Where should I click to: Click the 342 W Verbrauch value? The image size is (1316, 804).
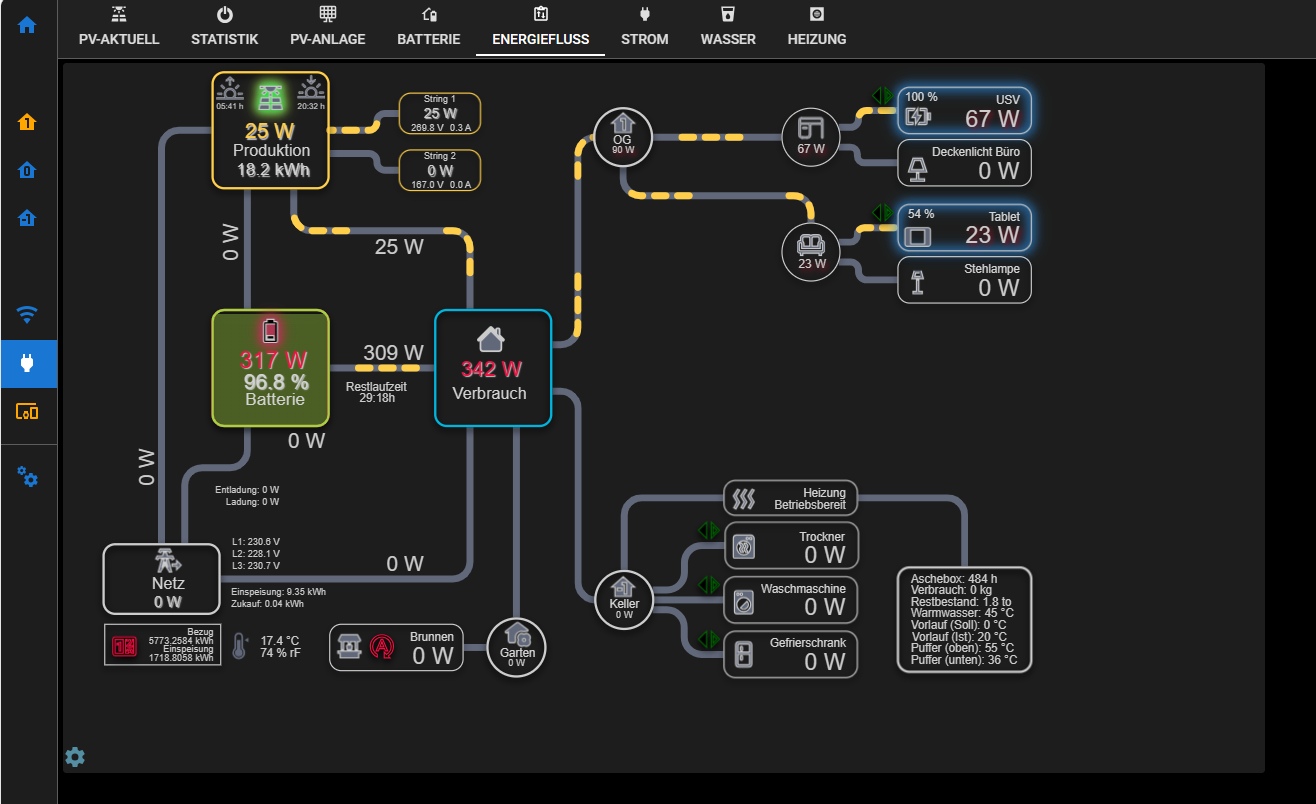click(x=492, y=369)
